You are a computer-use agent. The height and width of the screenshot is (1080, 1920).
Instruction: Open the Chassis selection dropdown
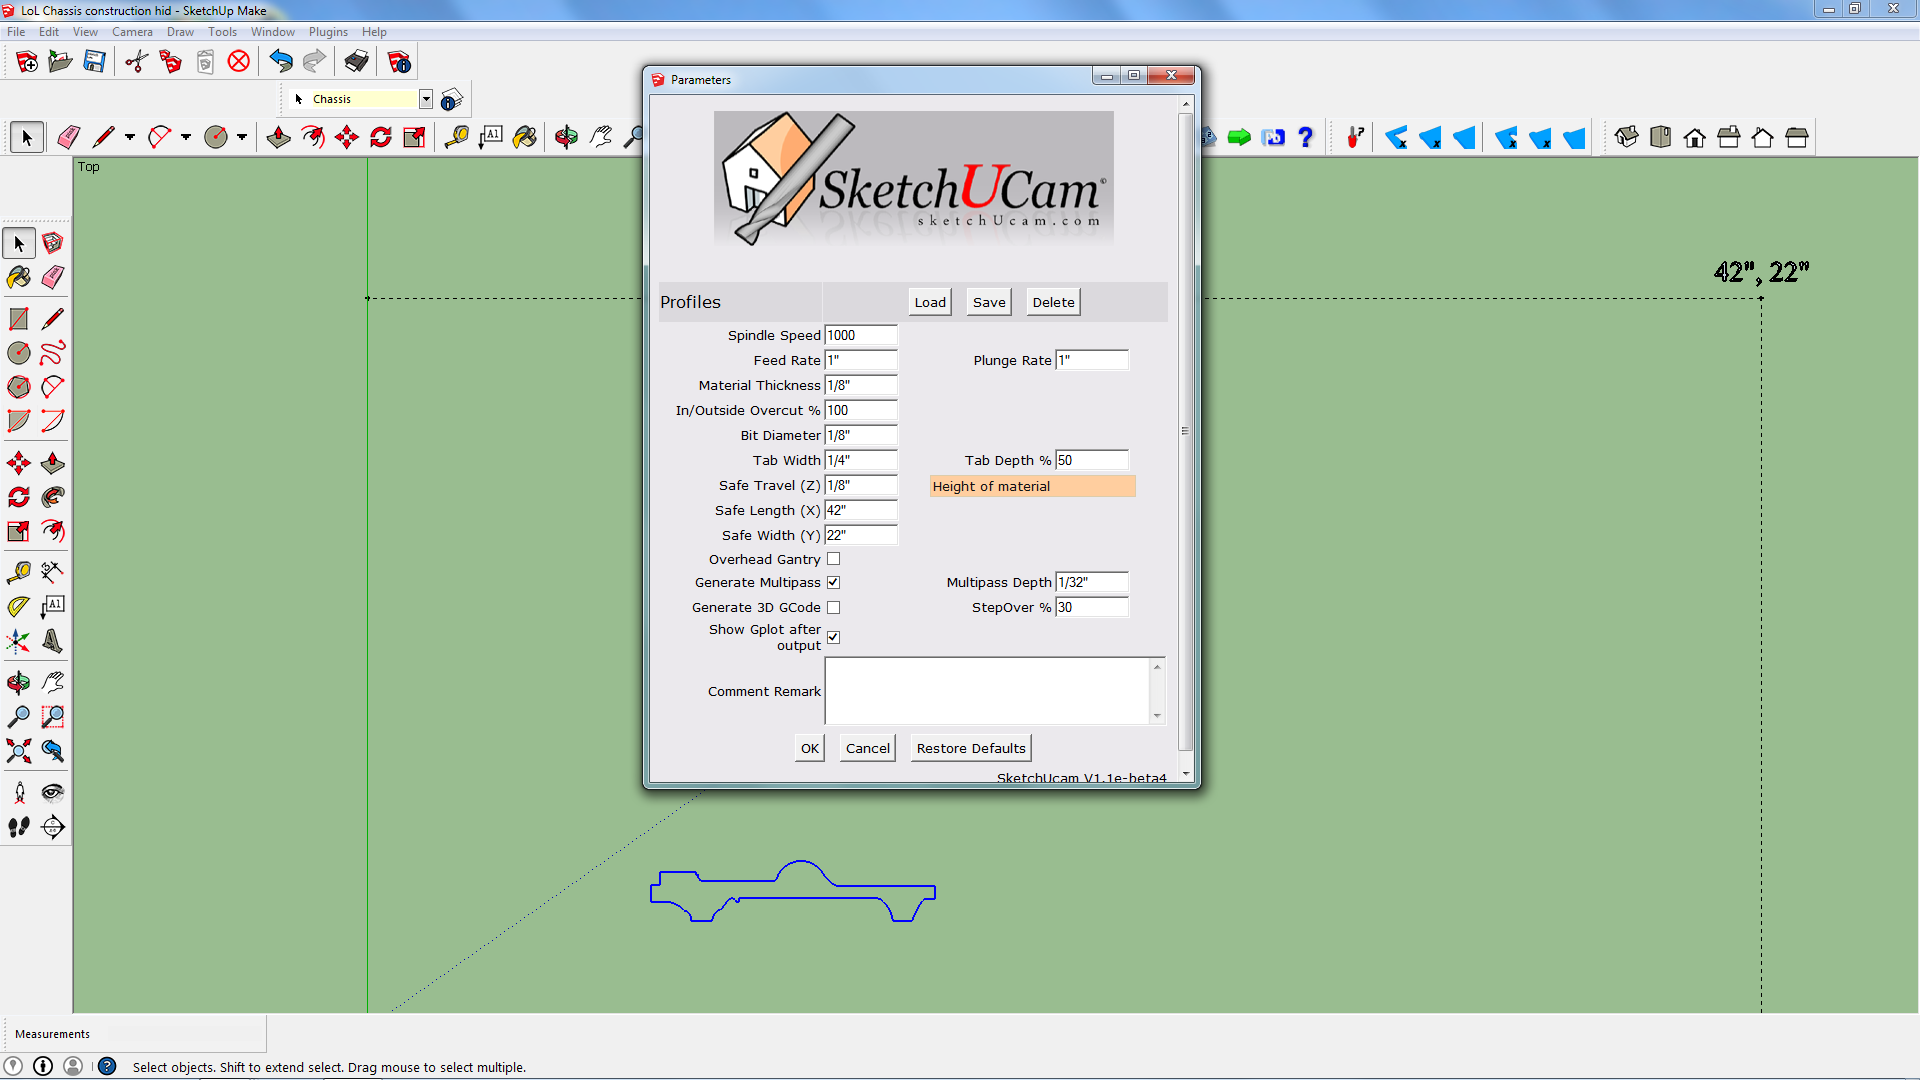(426, 99)
